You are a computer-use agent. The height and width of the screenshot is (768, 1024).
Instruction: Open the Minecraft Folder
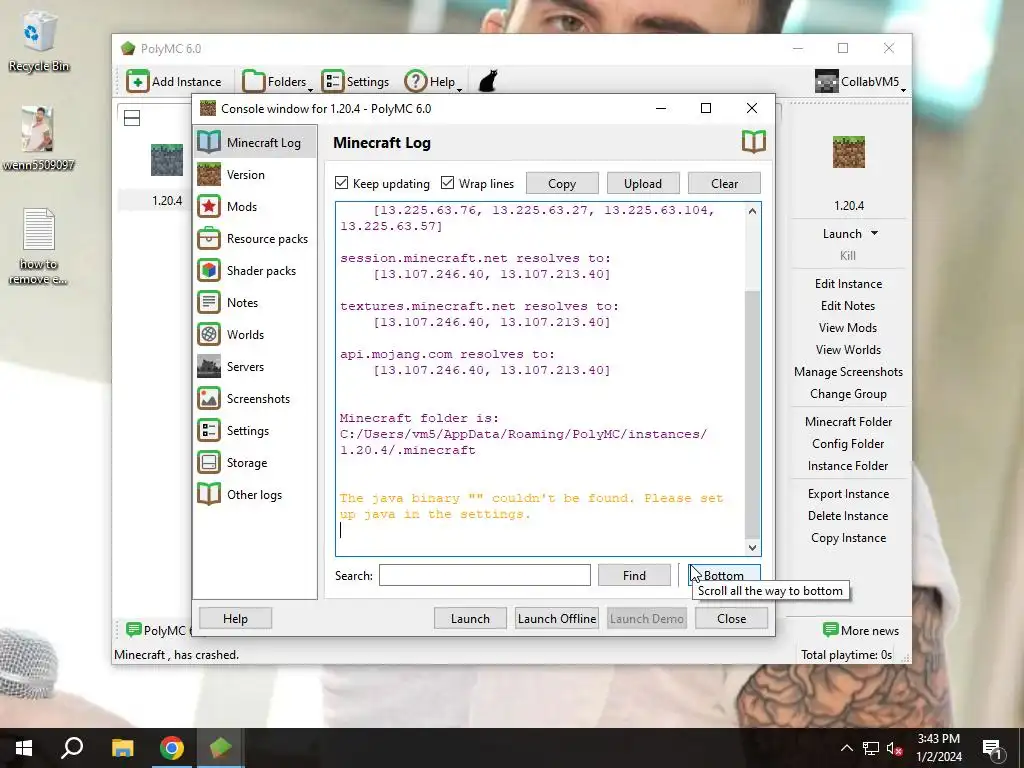tap(848, 422)
